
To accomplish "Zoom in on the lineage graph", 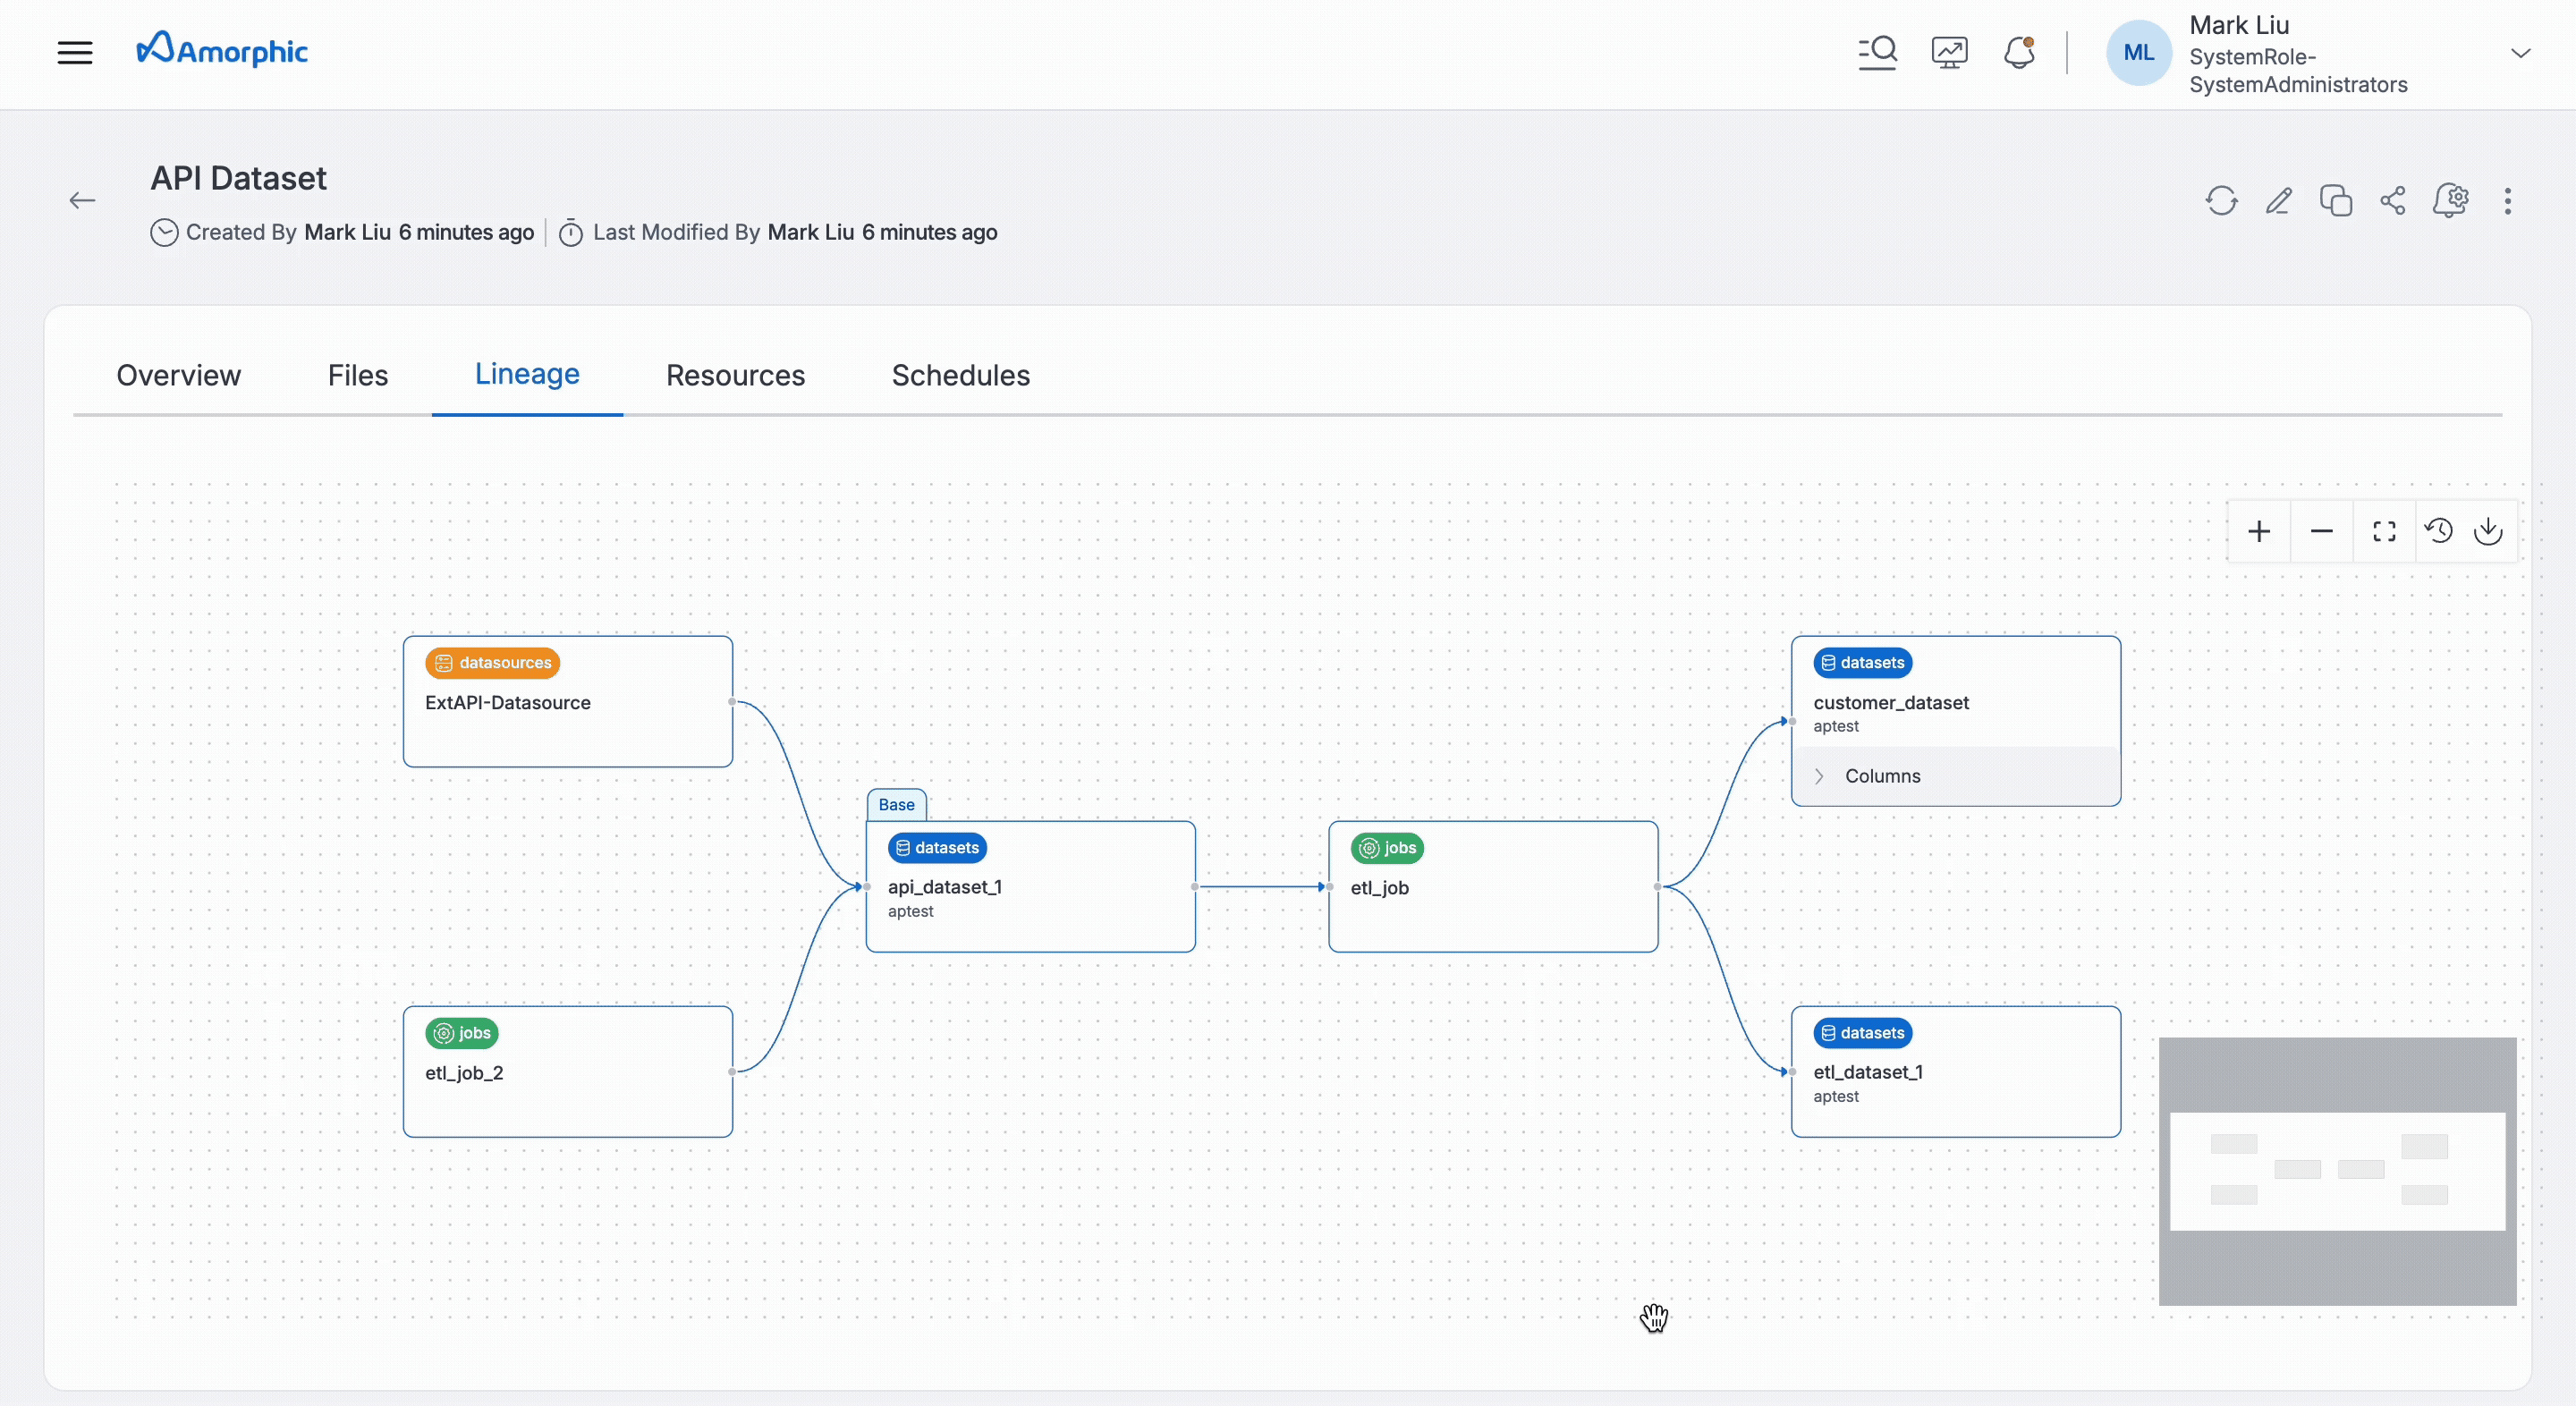I will (2260, 531).
